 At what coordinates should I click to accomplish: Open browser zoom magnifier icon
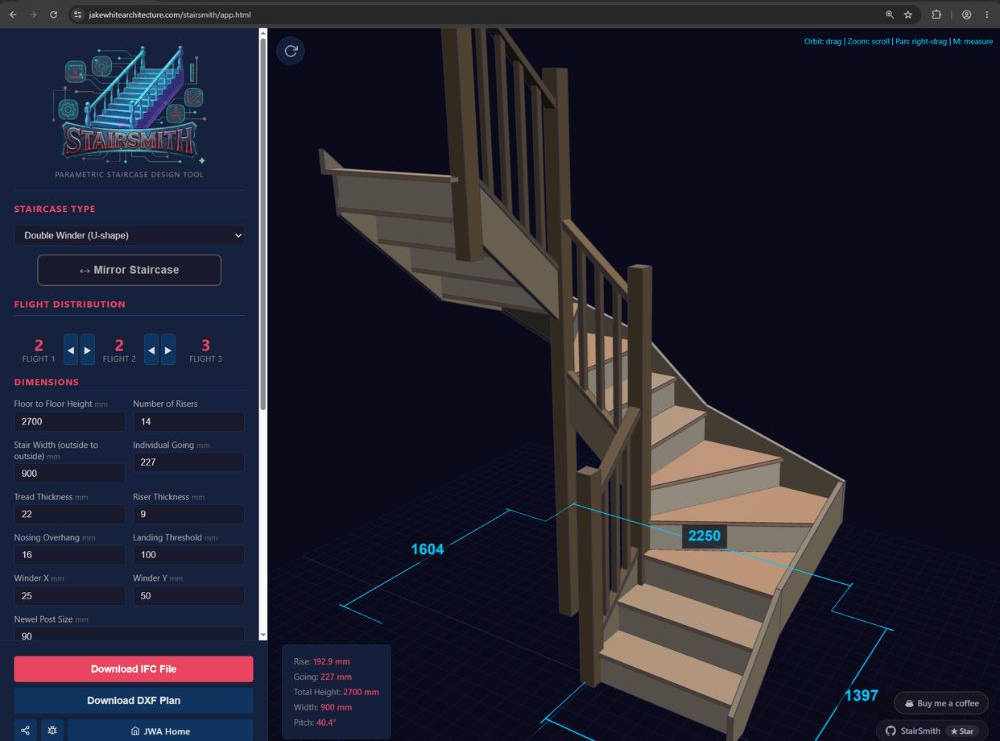click(889, 15)
